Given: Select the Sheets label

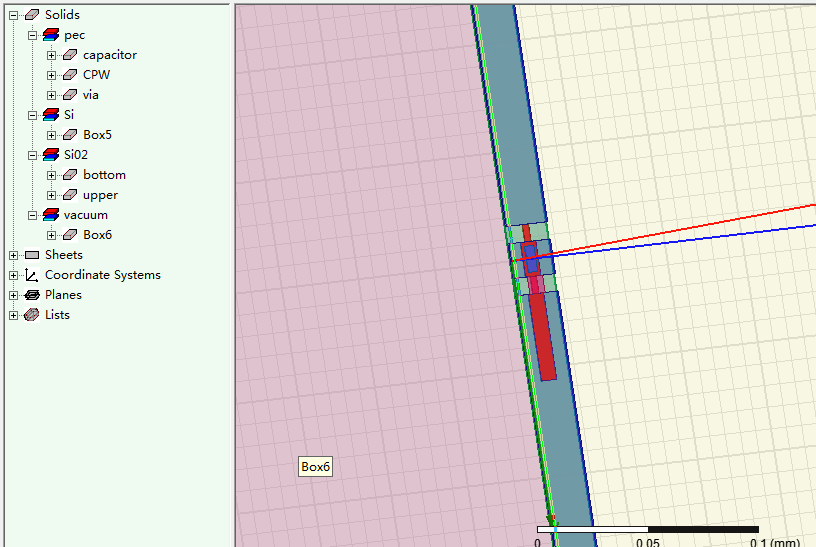Looking at the screenshot, I should click(x=64, y=255).
